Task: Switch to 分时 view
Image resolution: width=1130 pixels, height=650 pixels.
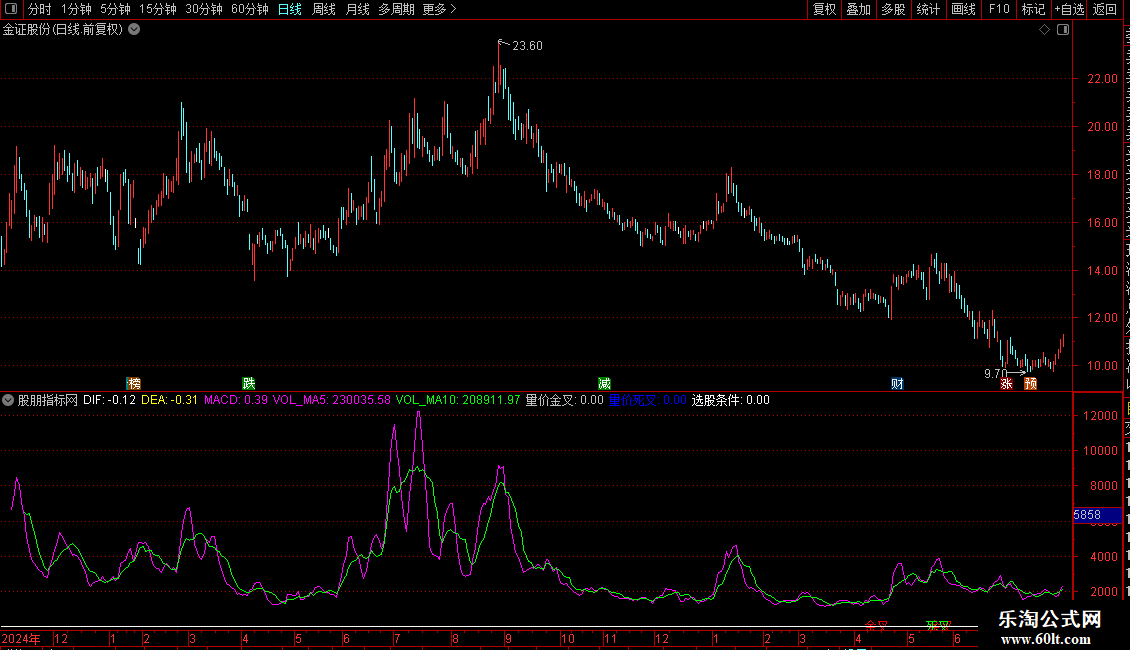Action: pos(40,9)
